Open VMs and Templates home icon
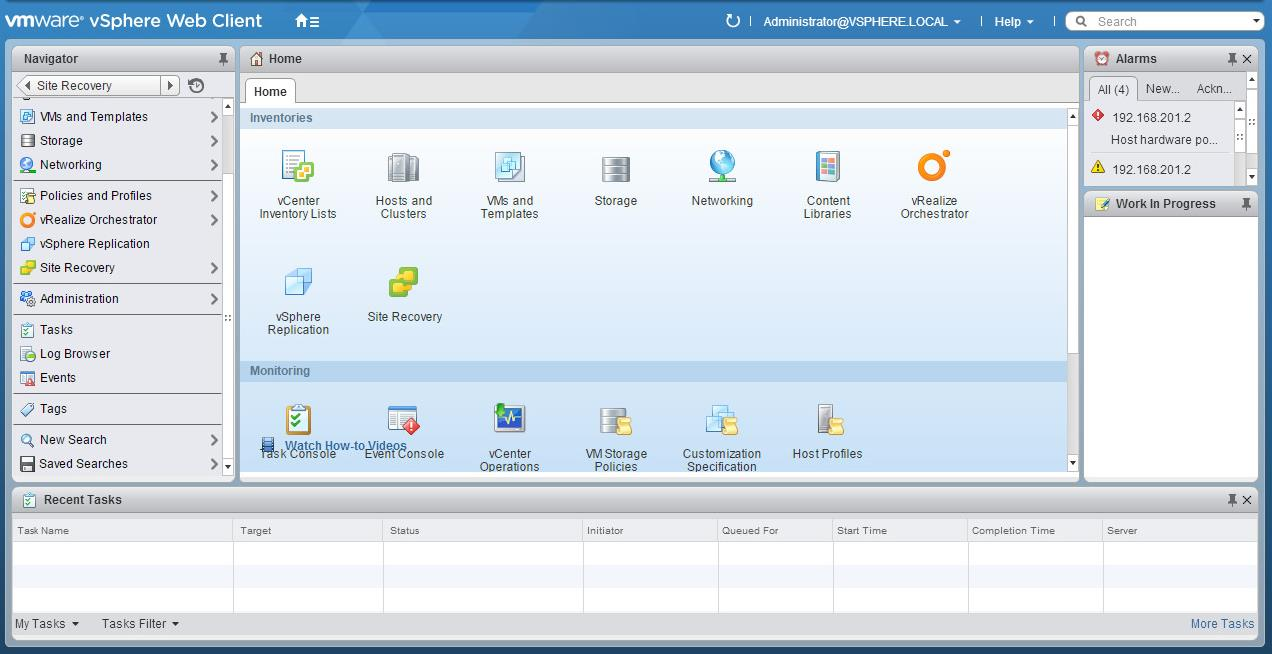1272x654 pixels. click(x=509, y=167)
